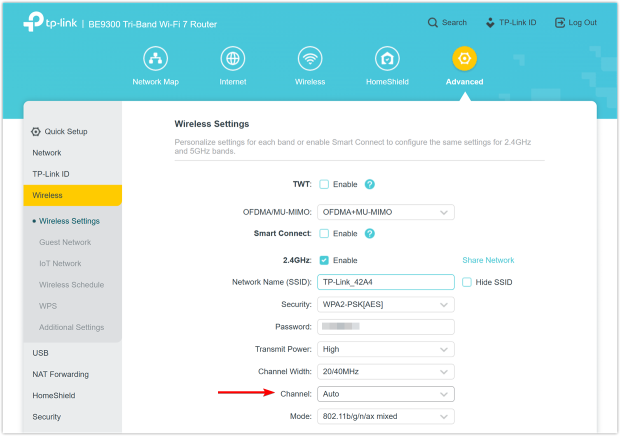Open the Smart Connect help icon

click(x=369, y=234)
